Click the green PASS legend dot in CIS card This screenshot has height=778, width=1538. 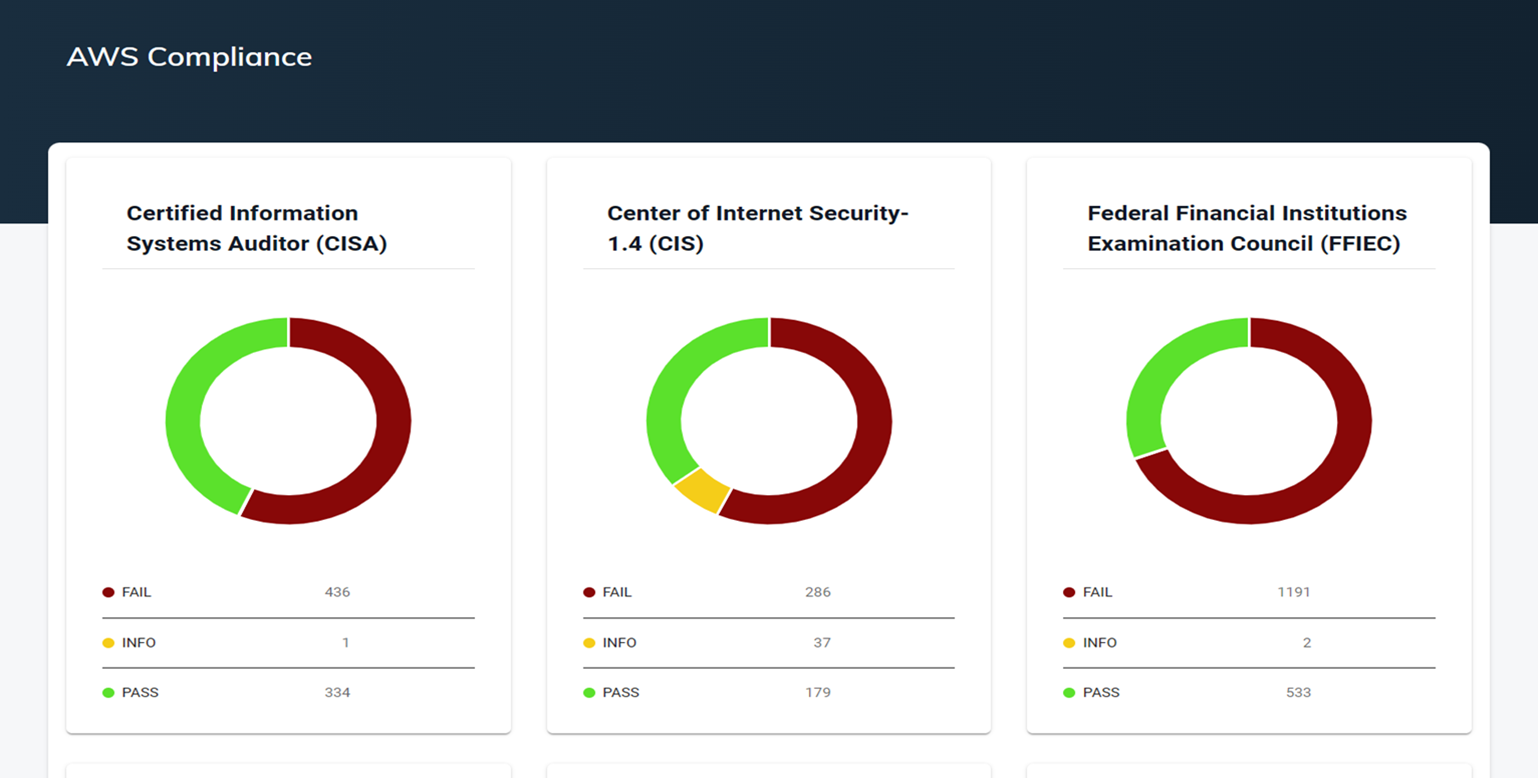click(x=589, y=692)
